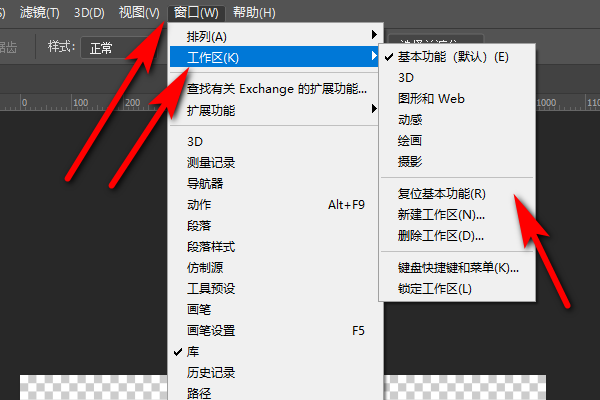The width and height of the screenshot is (600, 400).
Task: Show the 段落 panel
Action: coord(275,226)
